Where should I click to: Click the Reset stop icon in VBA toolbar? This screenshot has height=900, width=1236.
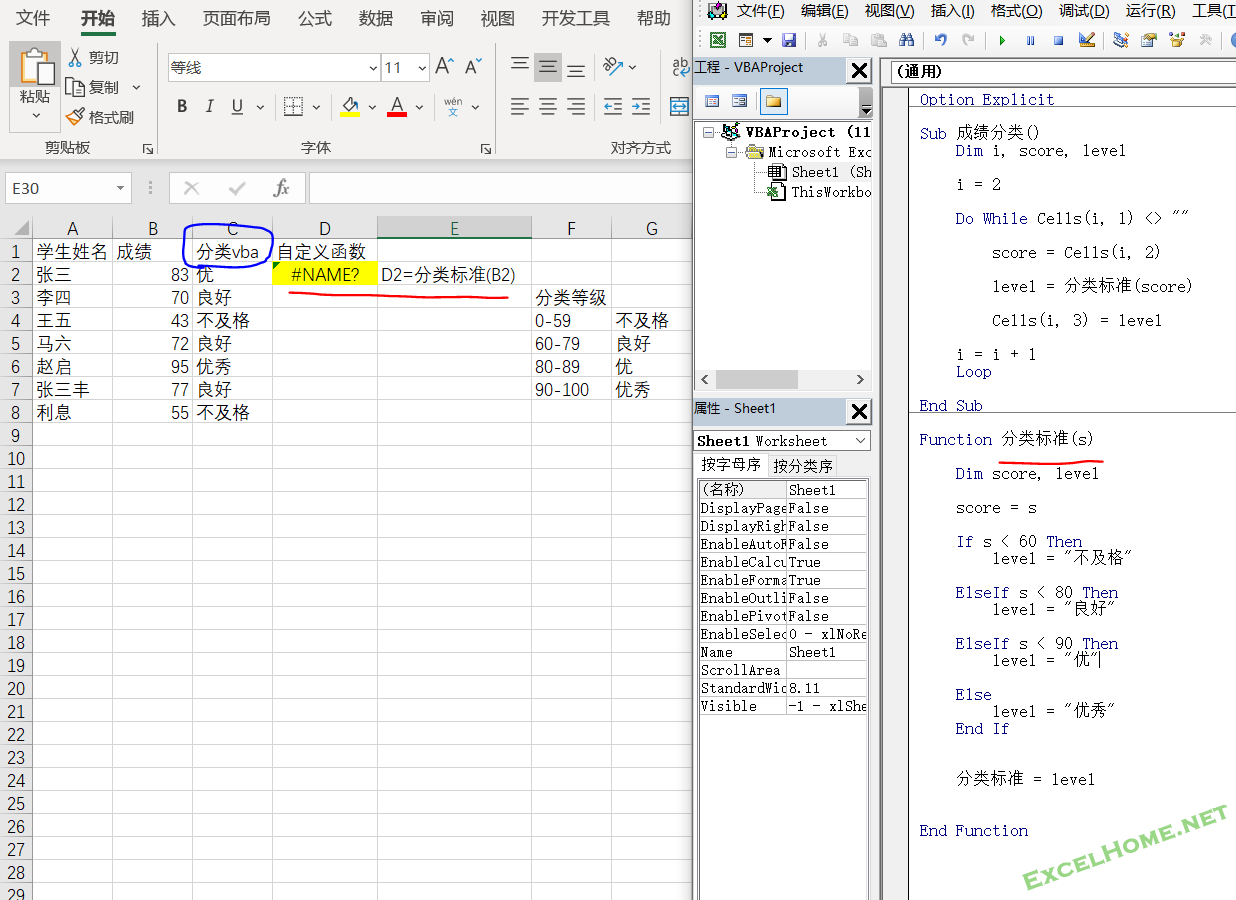coord(1058,40)
